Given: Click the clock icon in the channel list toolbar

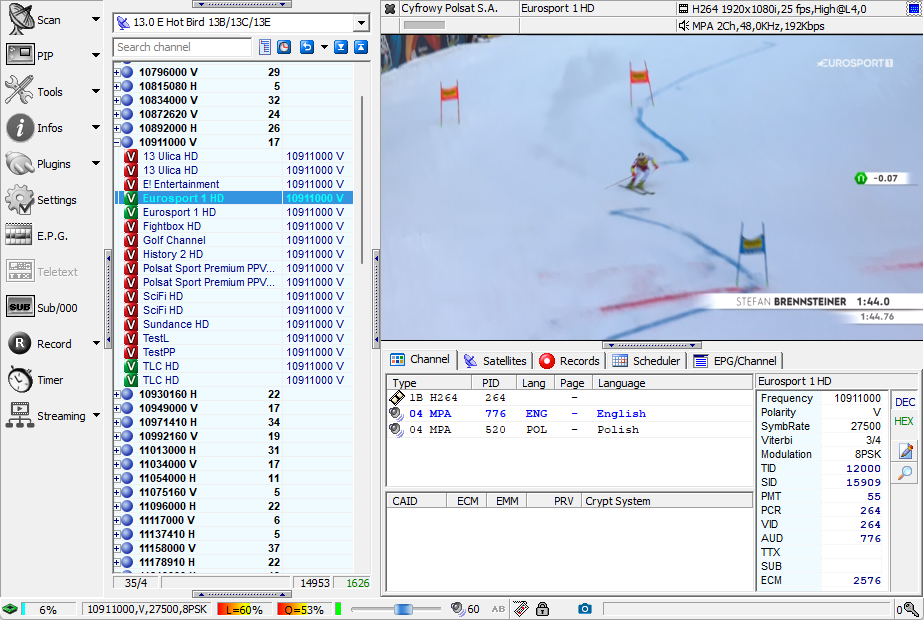Looking at the screenshot, I should click(x=284, y=47).
